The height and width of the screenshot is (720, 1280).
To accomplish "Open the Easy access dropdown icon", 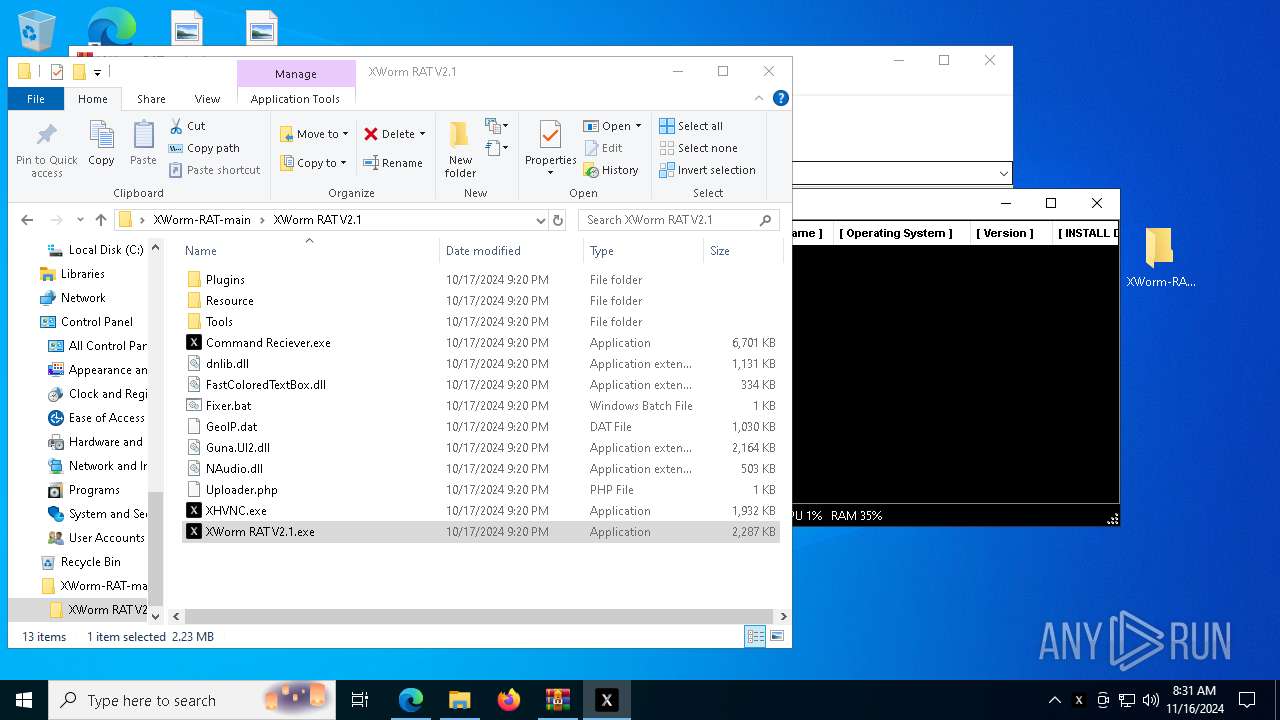I will tap(497, 148).
